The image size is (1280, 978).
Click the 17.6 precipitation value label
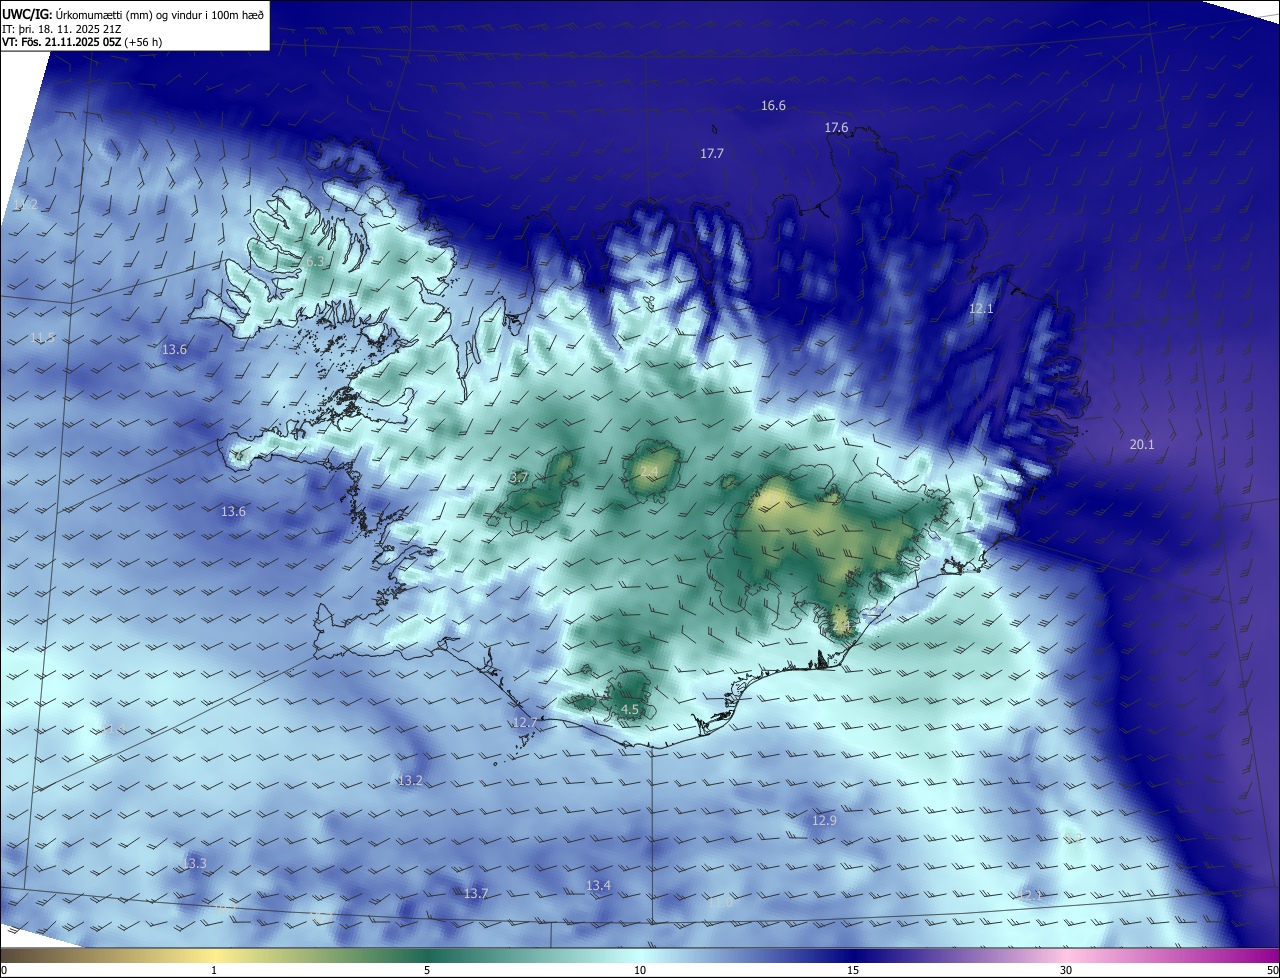click(836, 127)
